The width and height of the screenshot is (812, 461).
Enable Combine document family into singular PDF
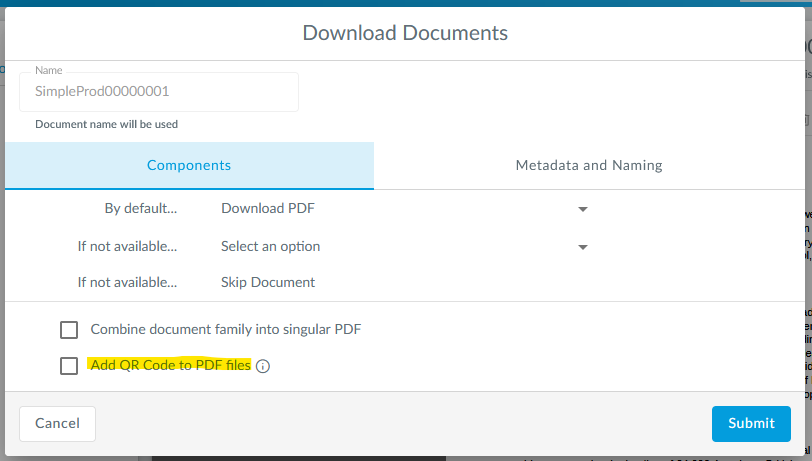pyautogui.click(x=69, y=330)
